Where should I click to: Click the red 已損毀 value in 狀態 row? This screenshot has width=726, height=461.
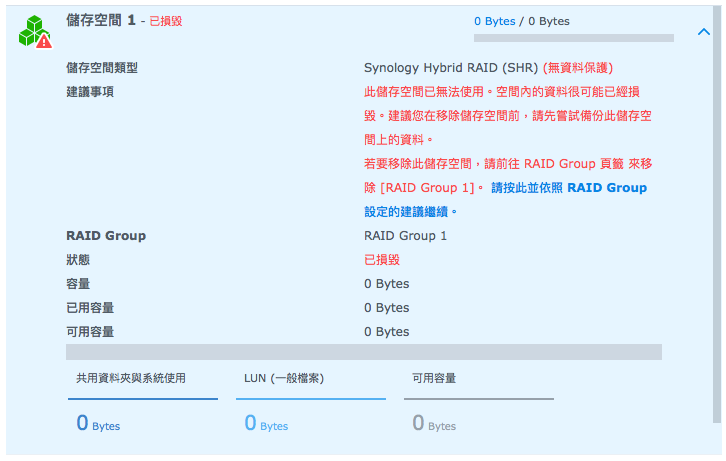[382, 260]
